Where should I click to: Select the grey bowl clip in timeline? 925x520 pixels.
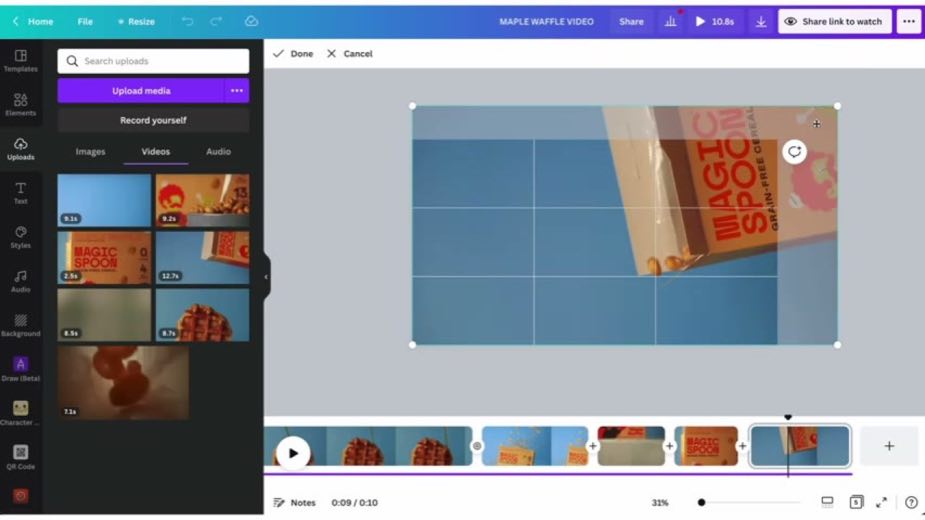click(631, 446)
